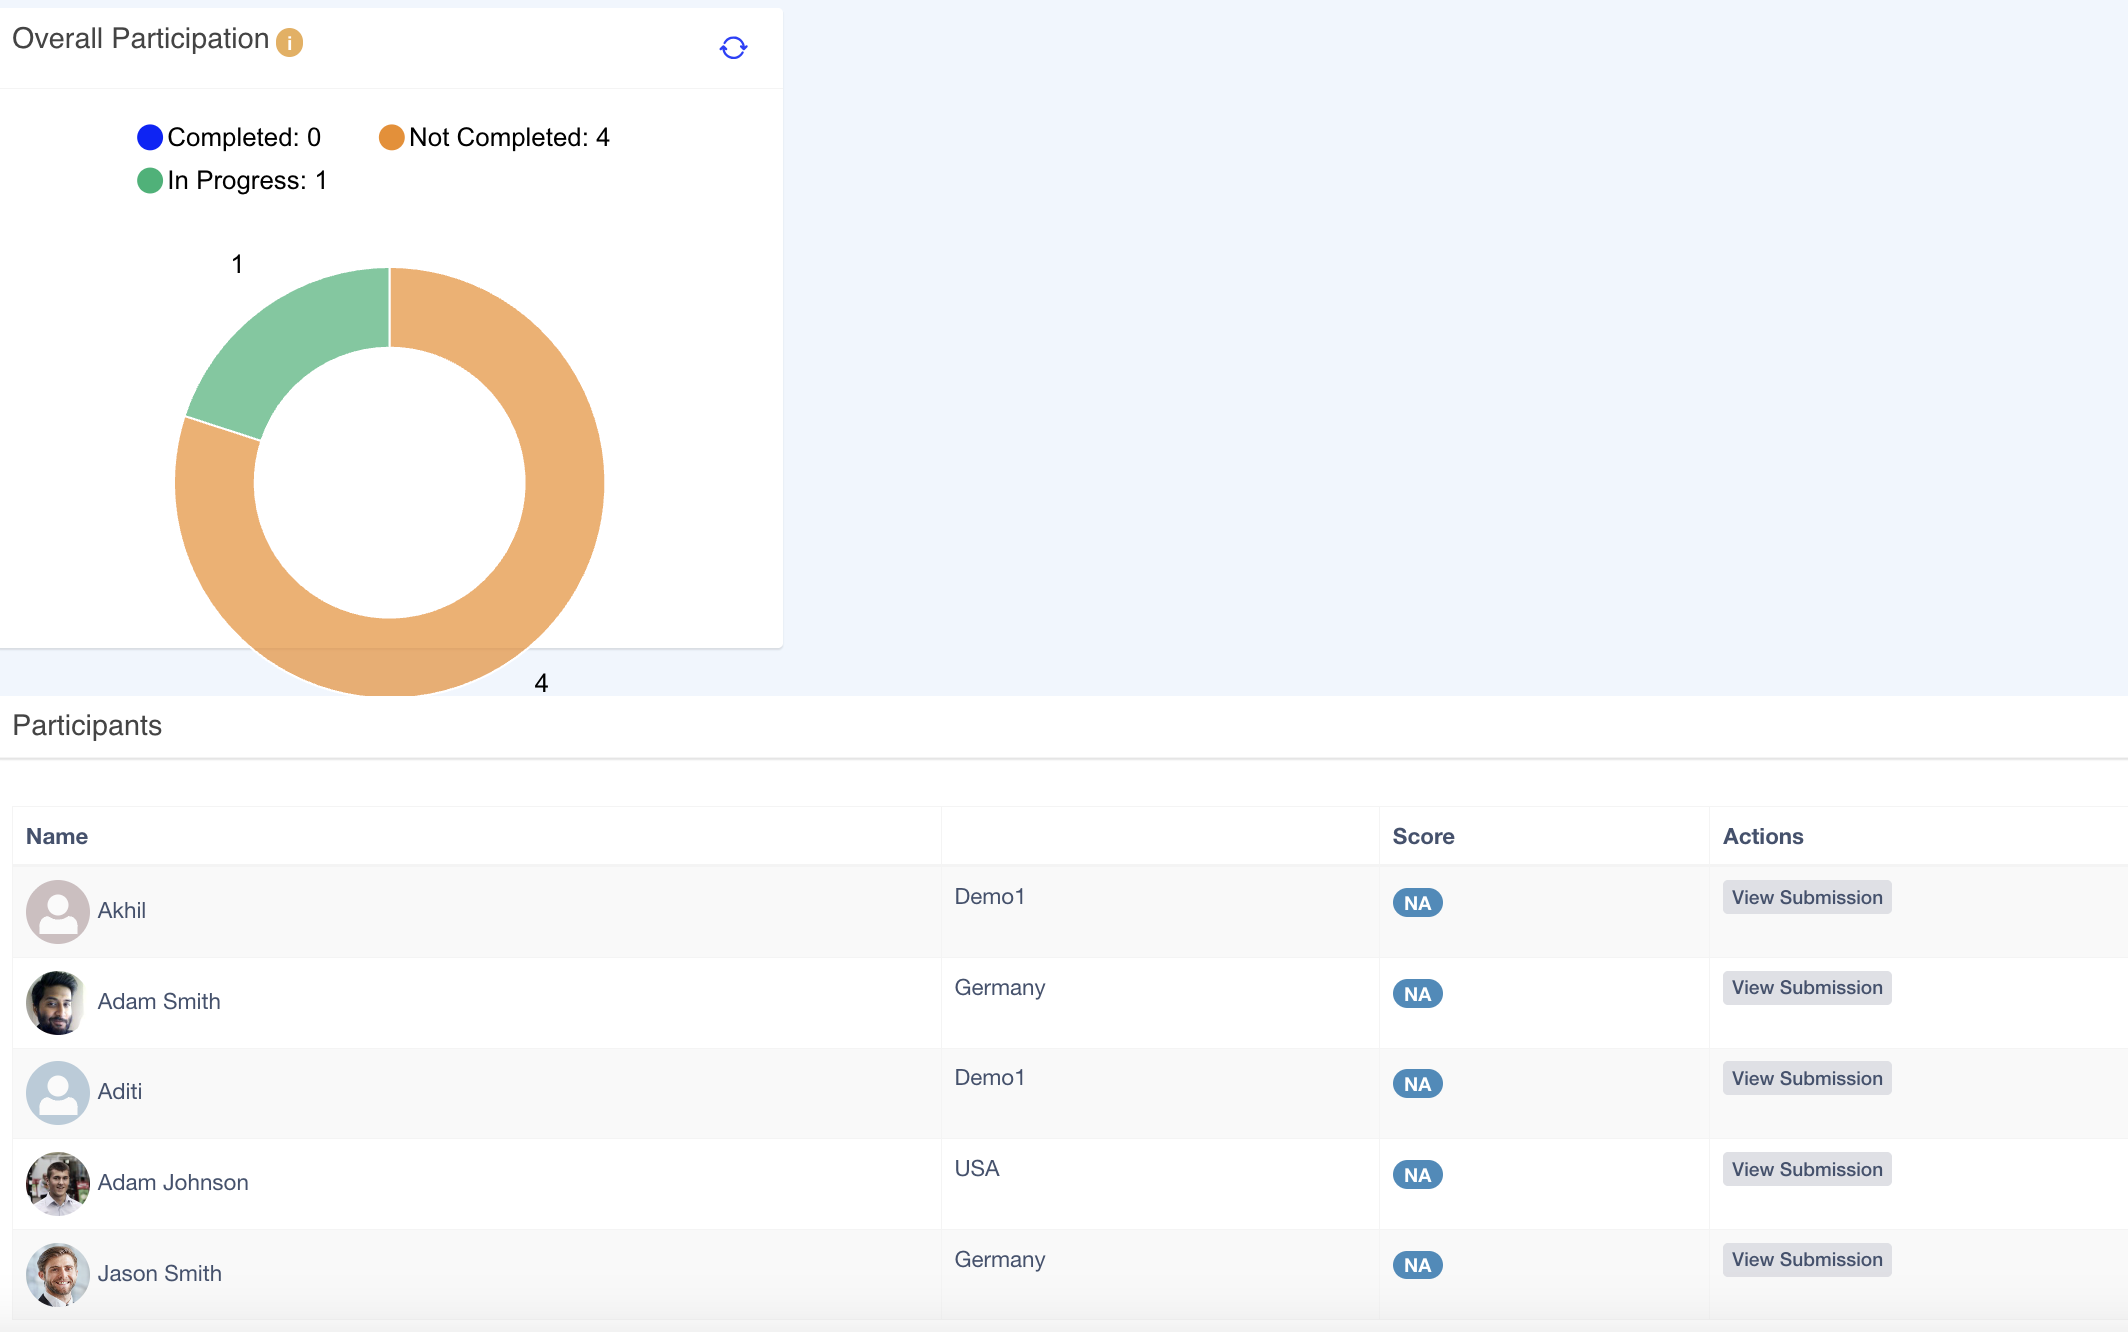The width and height of the screenshot is (2128, 1332).
Task: Click Adam Smith's profile photo
Action: pyautogui.click(x=57, y=1002)
